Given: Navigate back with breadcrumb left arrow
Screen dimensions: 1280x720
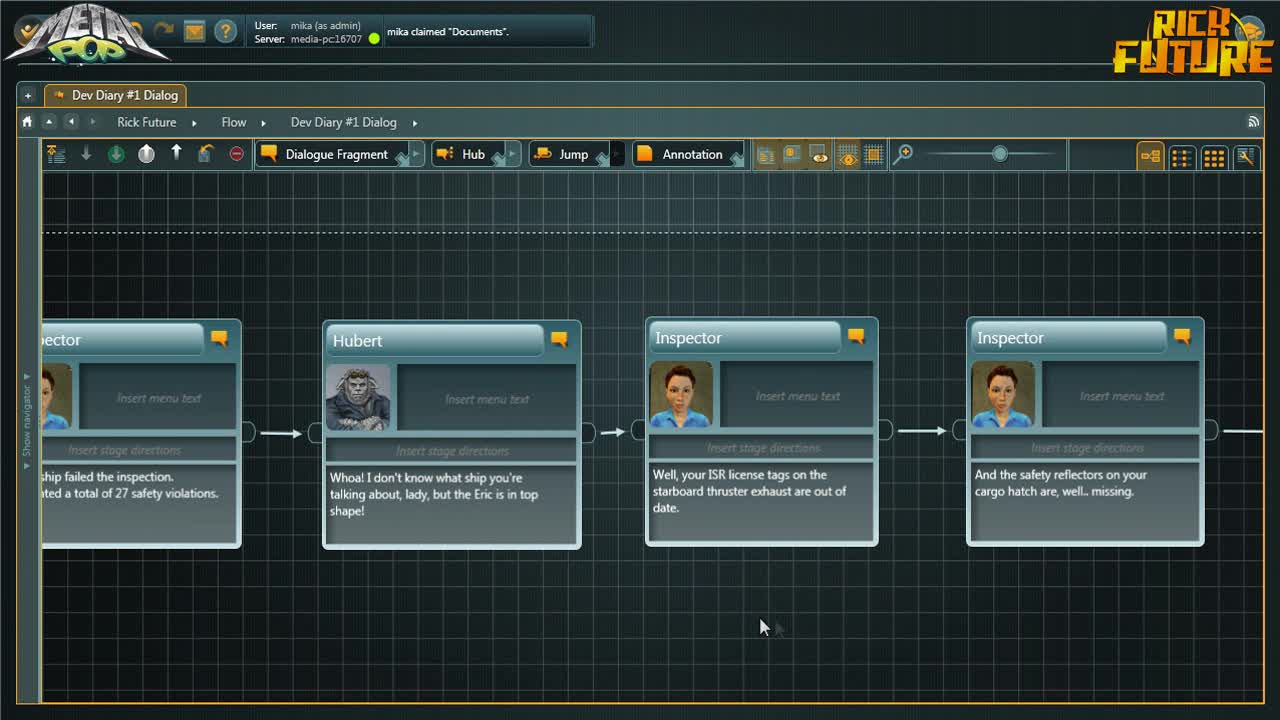Looking at the screenshot, I should point(71,122).
